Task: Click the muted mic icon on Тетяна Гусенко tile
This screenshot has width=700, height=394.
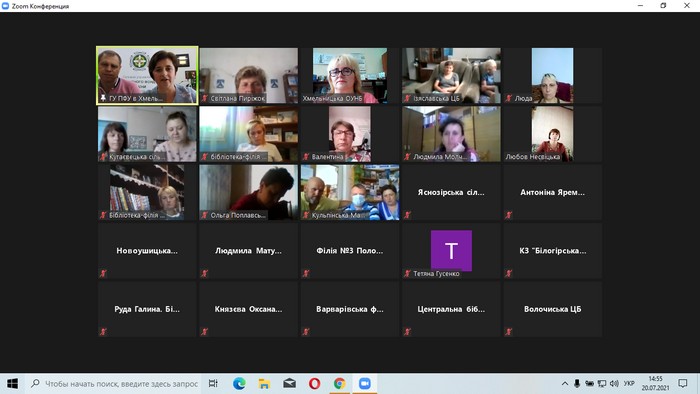Action: pyautogui.click(x=407, y=274)
